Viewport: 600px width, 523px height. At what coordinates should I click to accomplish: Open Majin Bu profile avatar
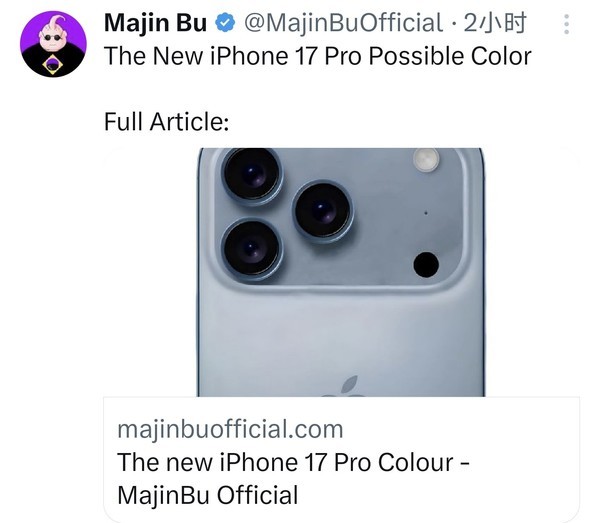pyautogui.click(x=54, y=44)
